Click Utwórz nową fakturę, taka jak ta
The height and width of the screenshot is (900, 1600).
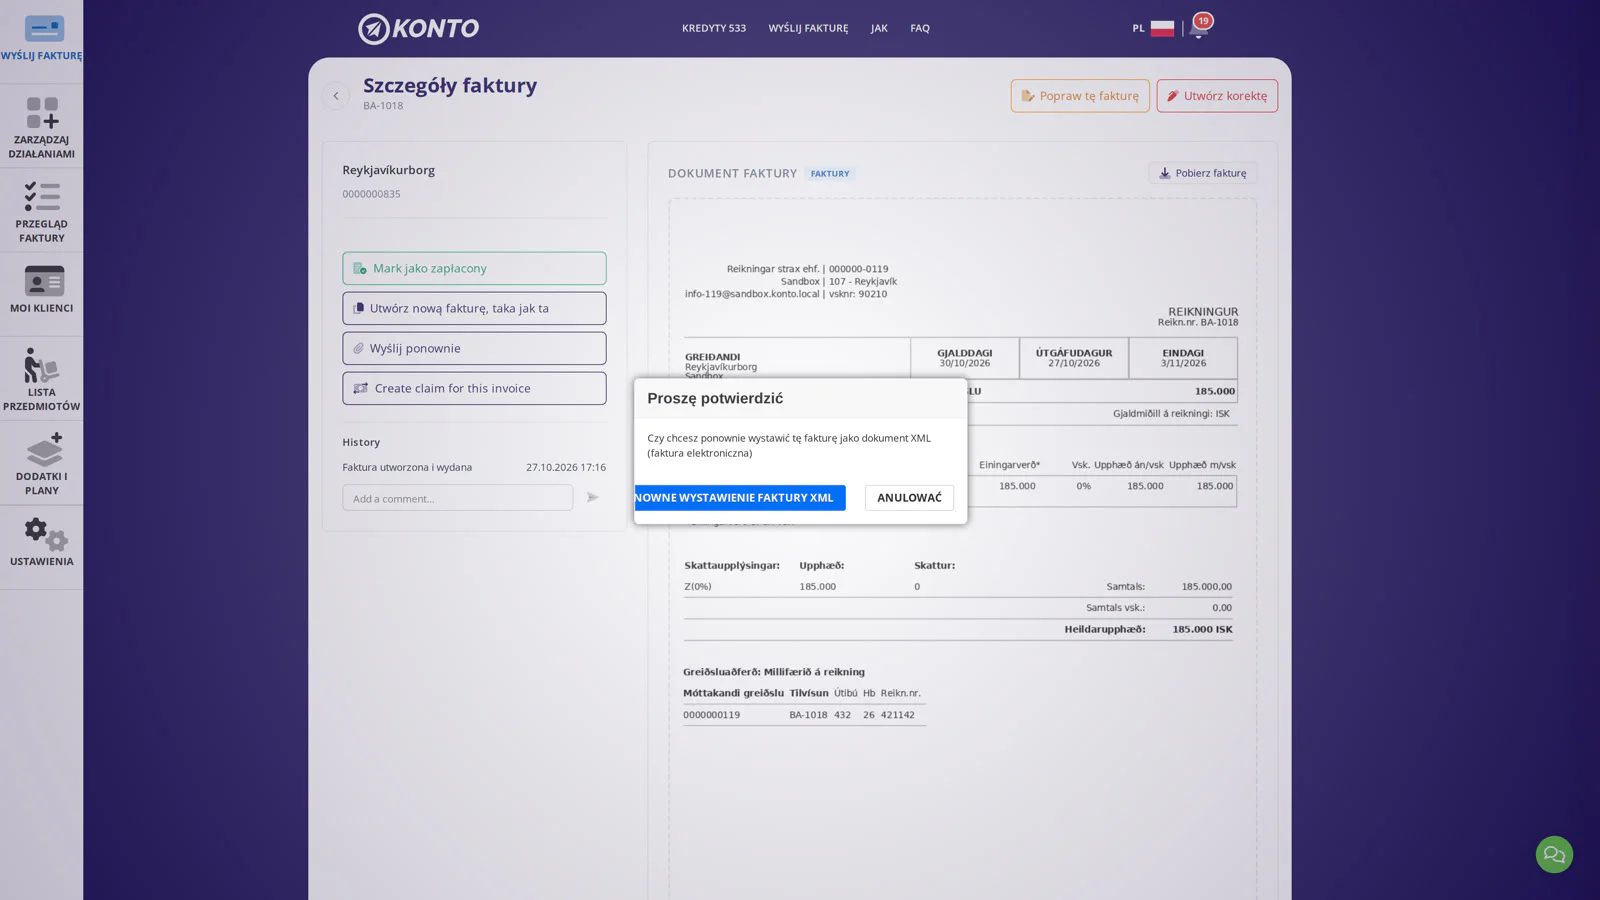[x=474, y=308]
